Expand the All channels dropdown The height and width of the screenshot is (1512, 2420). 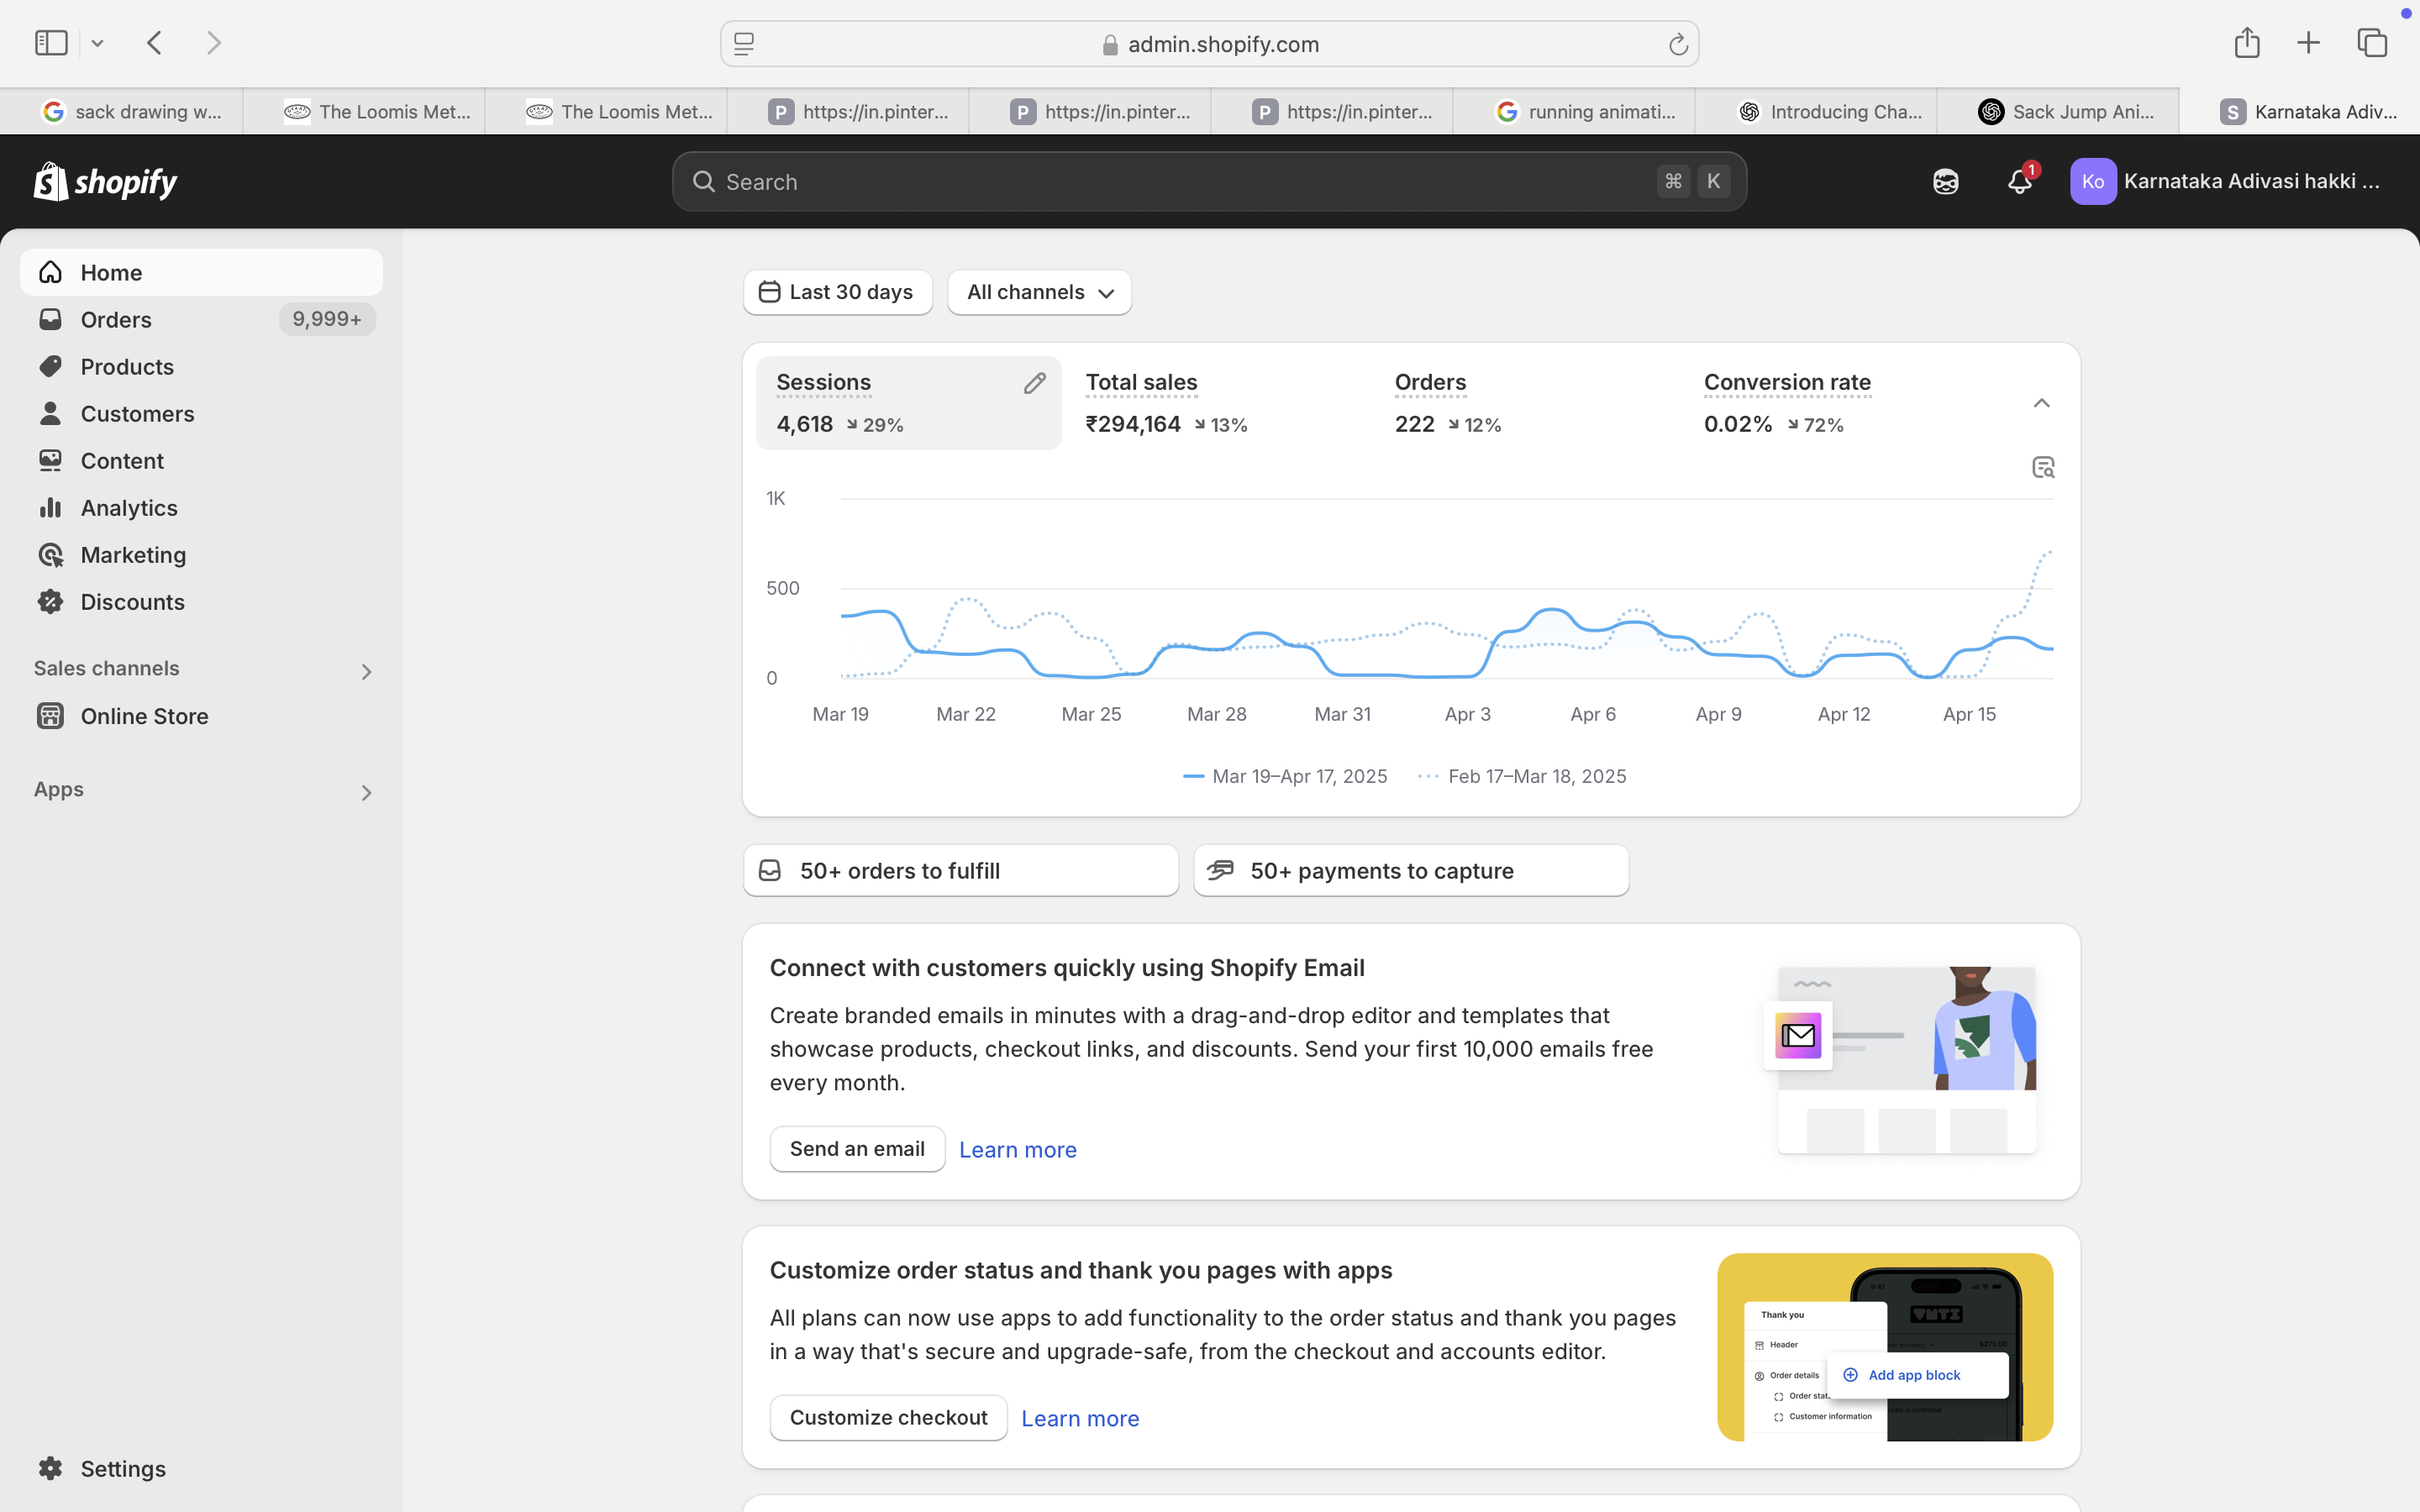(x=1038, y=292)
